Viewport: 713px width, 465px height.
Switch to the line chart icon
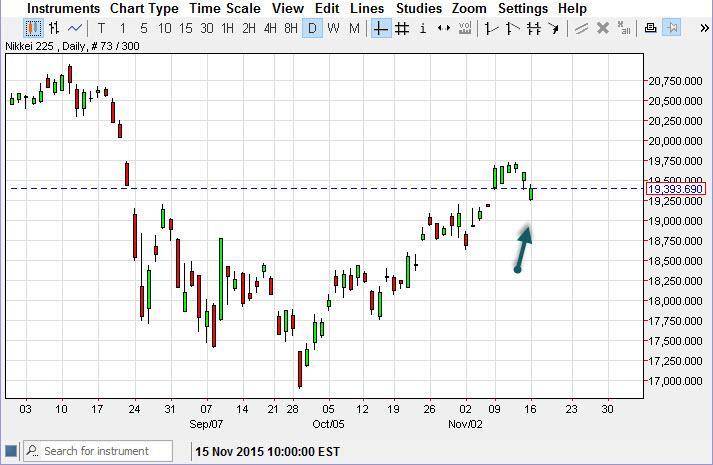pos(75,28)
